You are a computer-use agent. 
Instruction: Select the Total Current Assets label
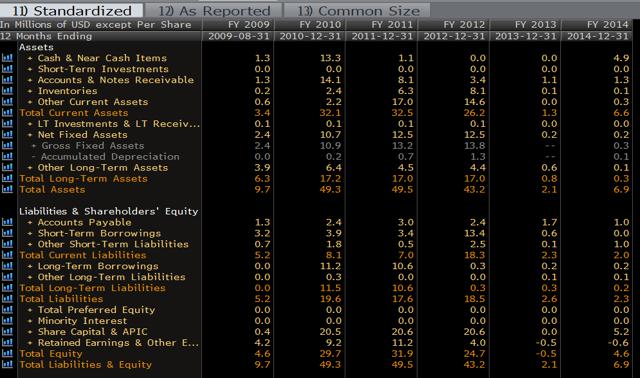(73, 113)
